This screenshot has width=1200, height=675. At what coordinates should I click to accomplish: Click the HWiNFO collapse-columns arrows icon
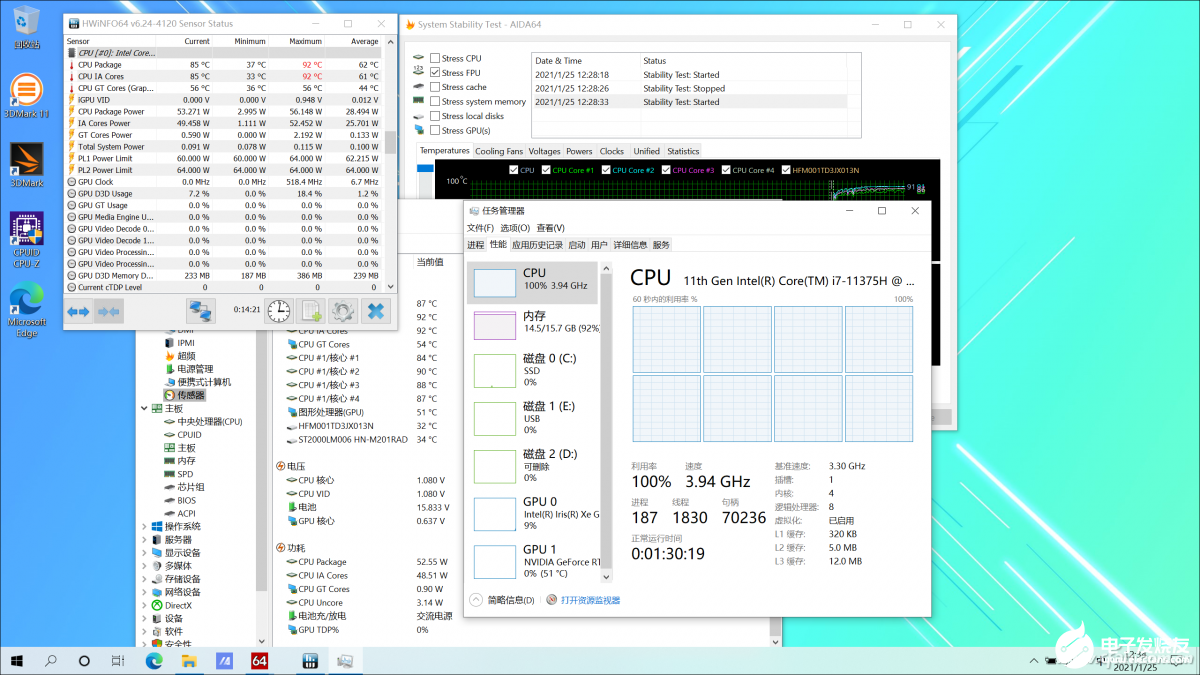[109, 311]
